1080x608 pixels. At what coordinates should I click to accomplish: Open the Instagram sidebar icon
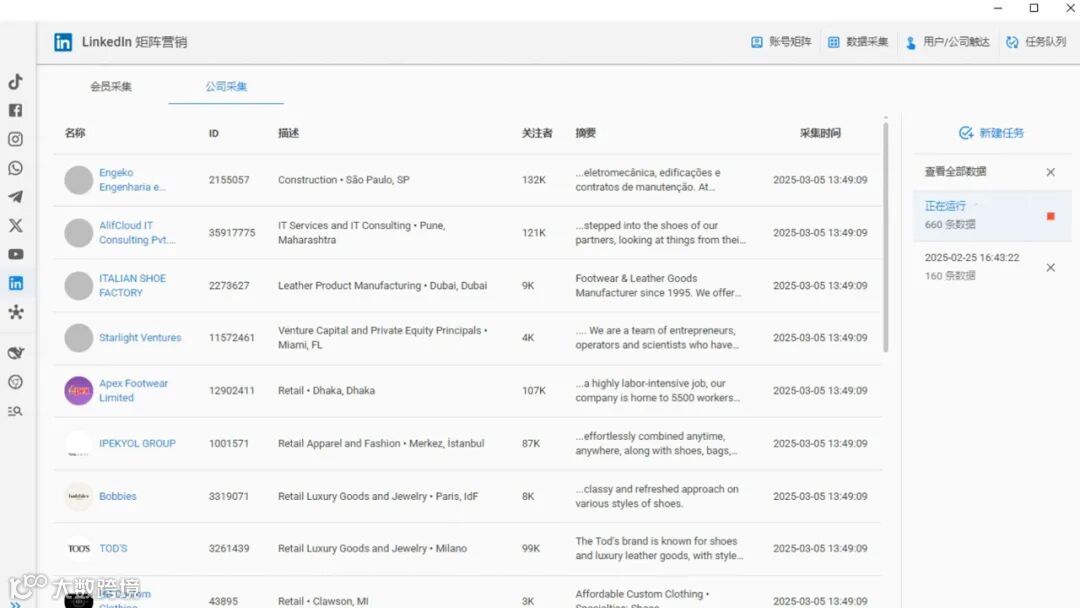pos(15,139)
